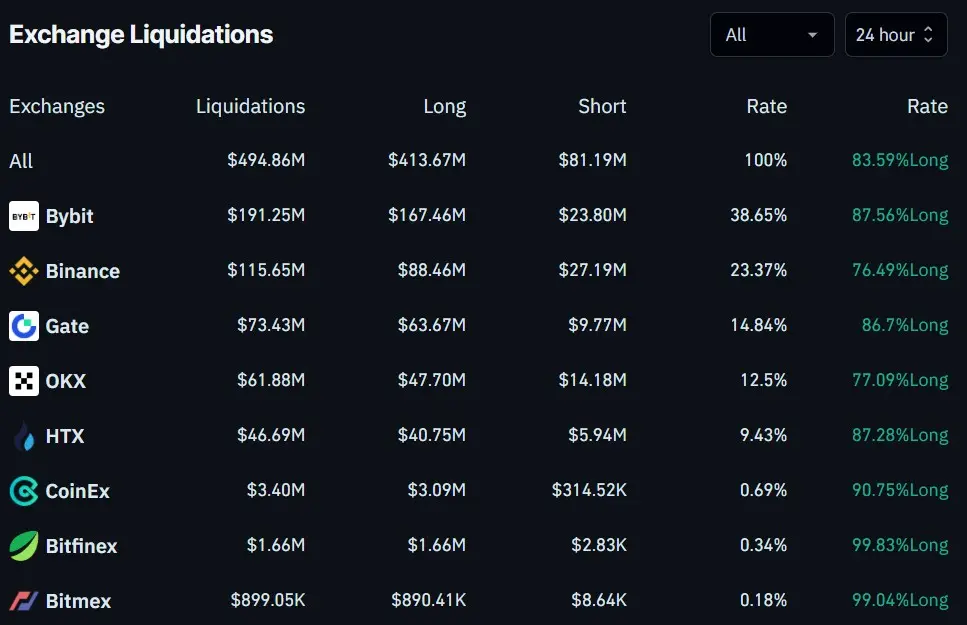Viewport: 967px width, 625px height.
Task: Sort by the Short column header
Action: click(x=602, y=106)
